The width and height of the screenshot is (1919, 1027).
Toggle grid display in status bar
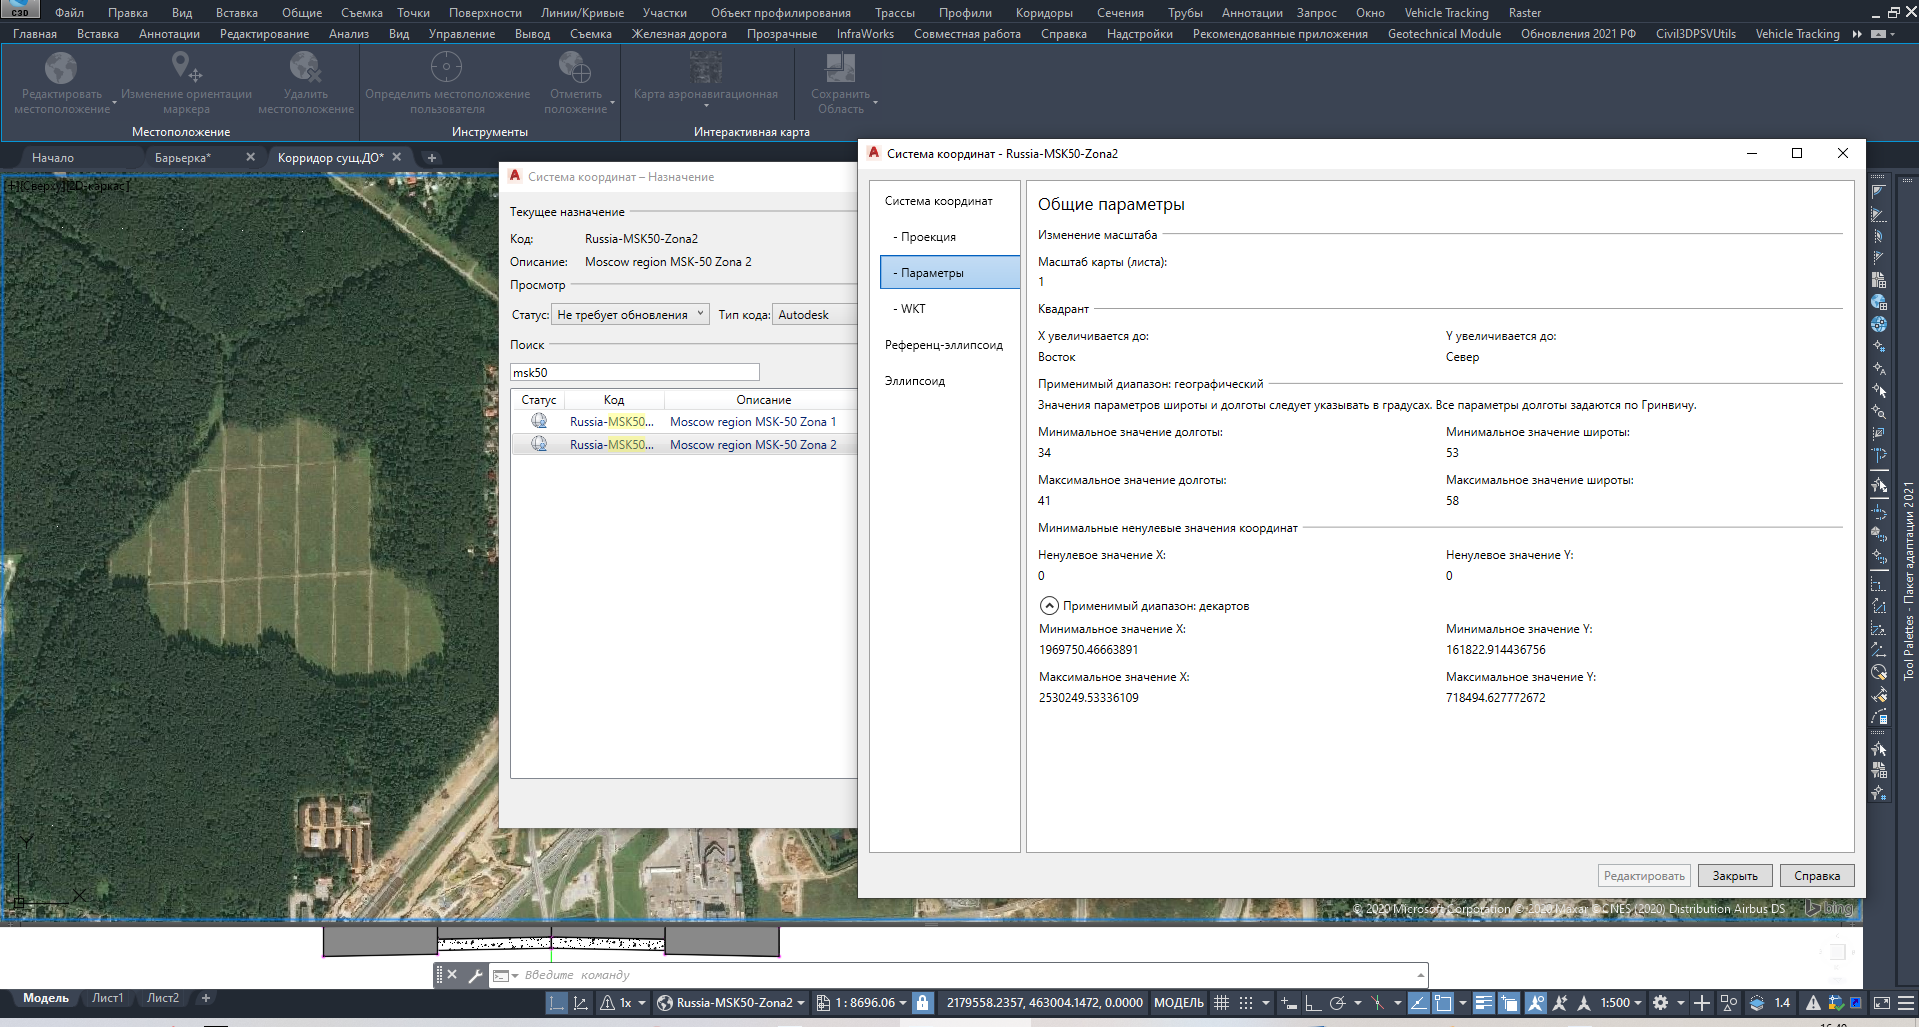1221,1003
